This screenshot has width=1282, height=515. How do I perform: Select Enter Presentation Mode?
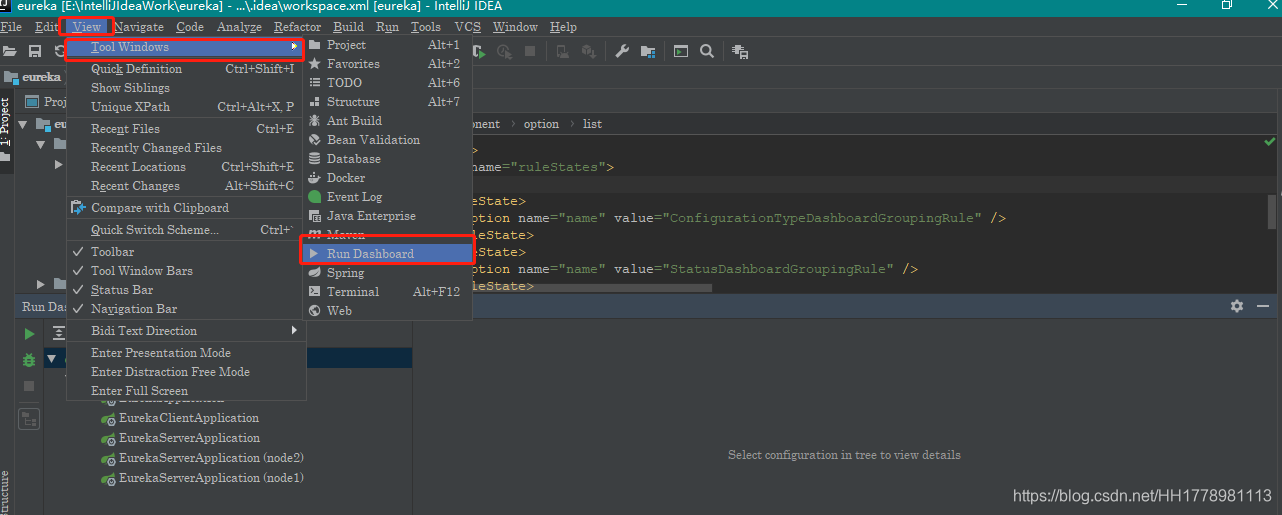185,353
